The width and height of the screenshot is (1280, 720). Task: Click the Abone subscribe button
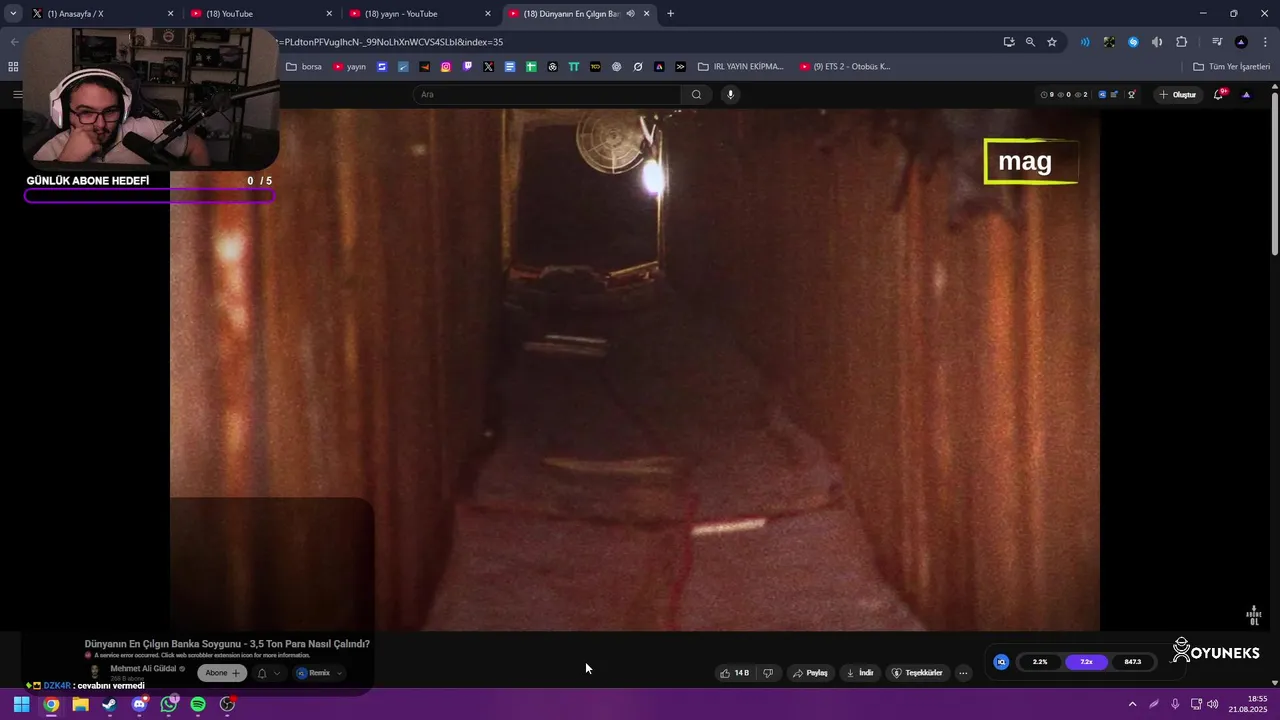coord(222,673)
